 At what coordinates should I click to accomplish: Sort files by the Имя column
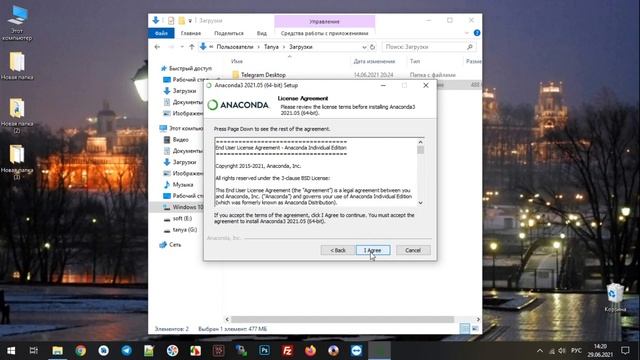237,61
